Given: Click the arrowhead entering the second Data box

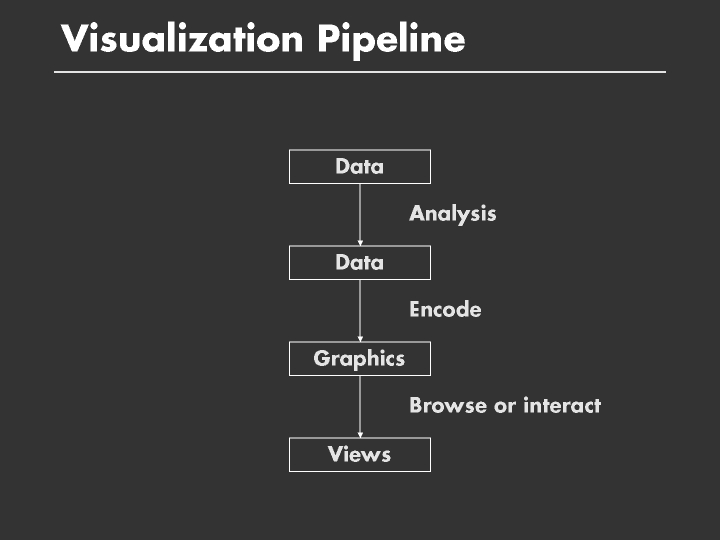Looking at the screenshot, I should (x=360, y=242).
